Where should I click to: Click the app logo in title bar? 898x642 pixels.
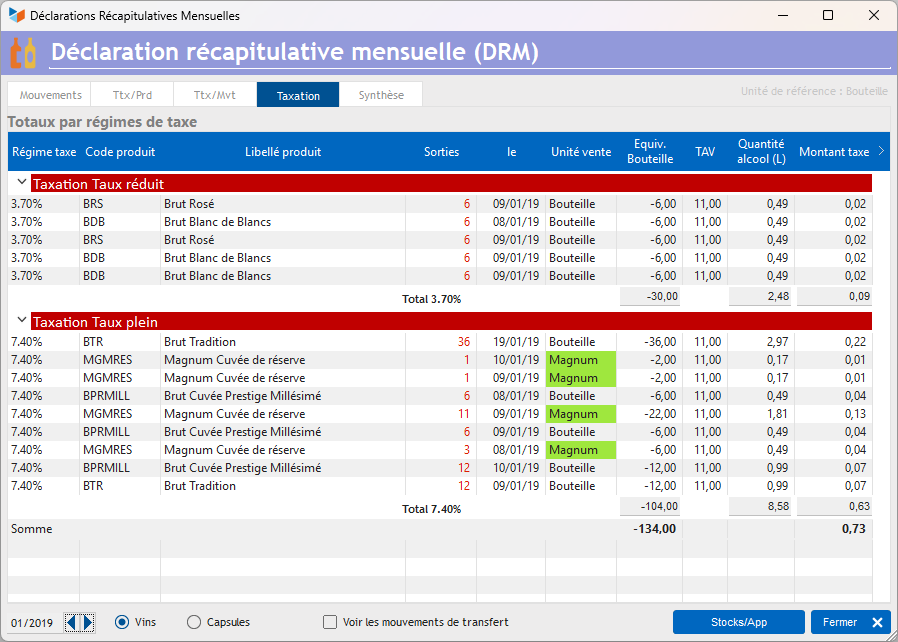click(x=17, y=15)
